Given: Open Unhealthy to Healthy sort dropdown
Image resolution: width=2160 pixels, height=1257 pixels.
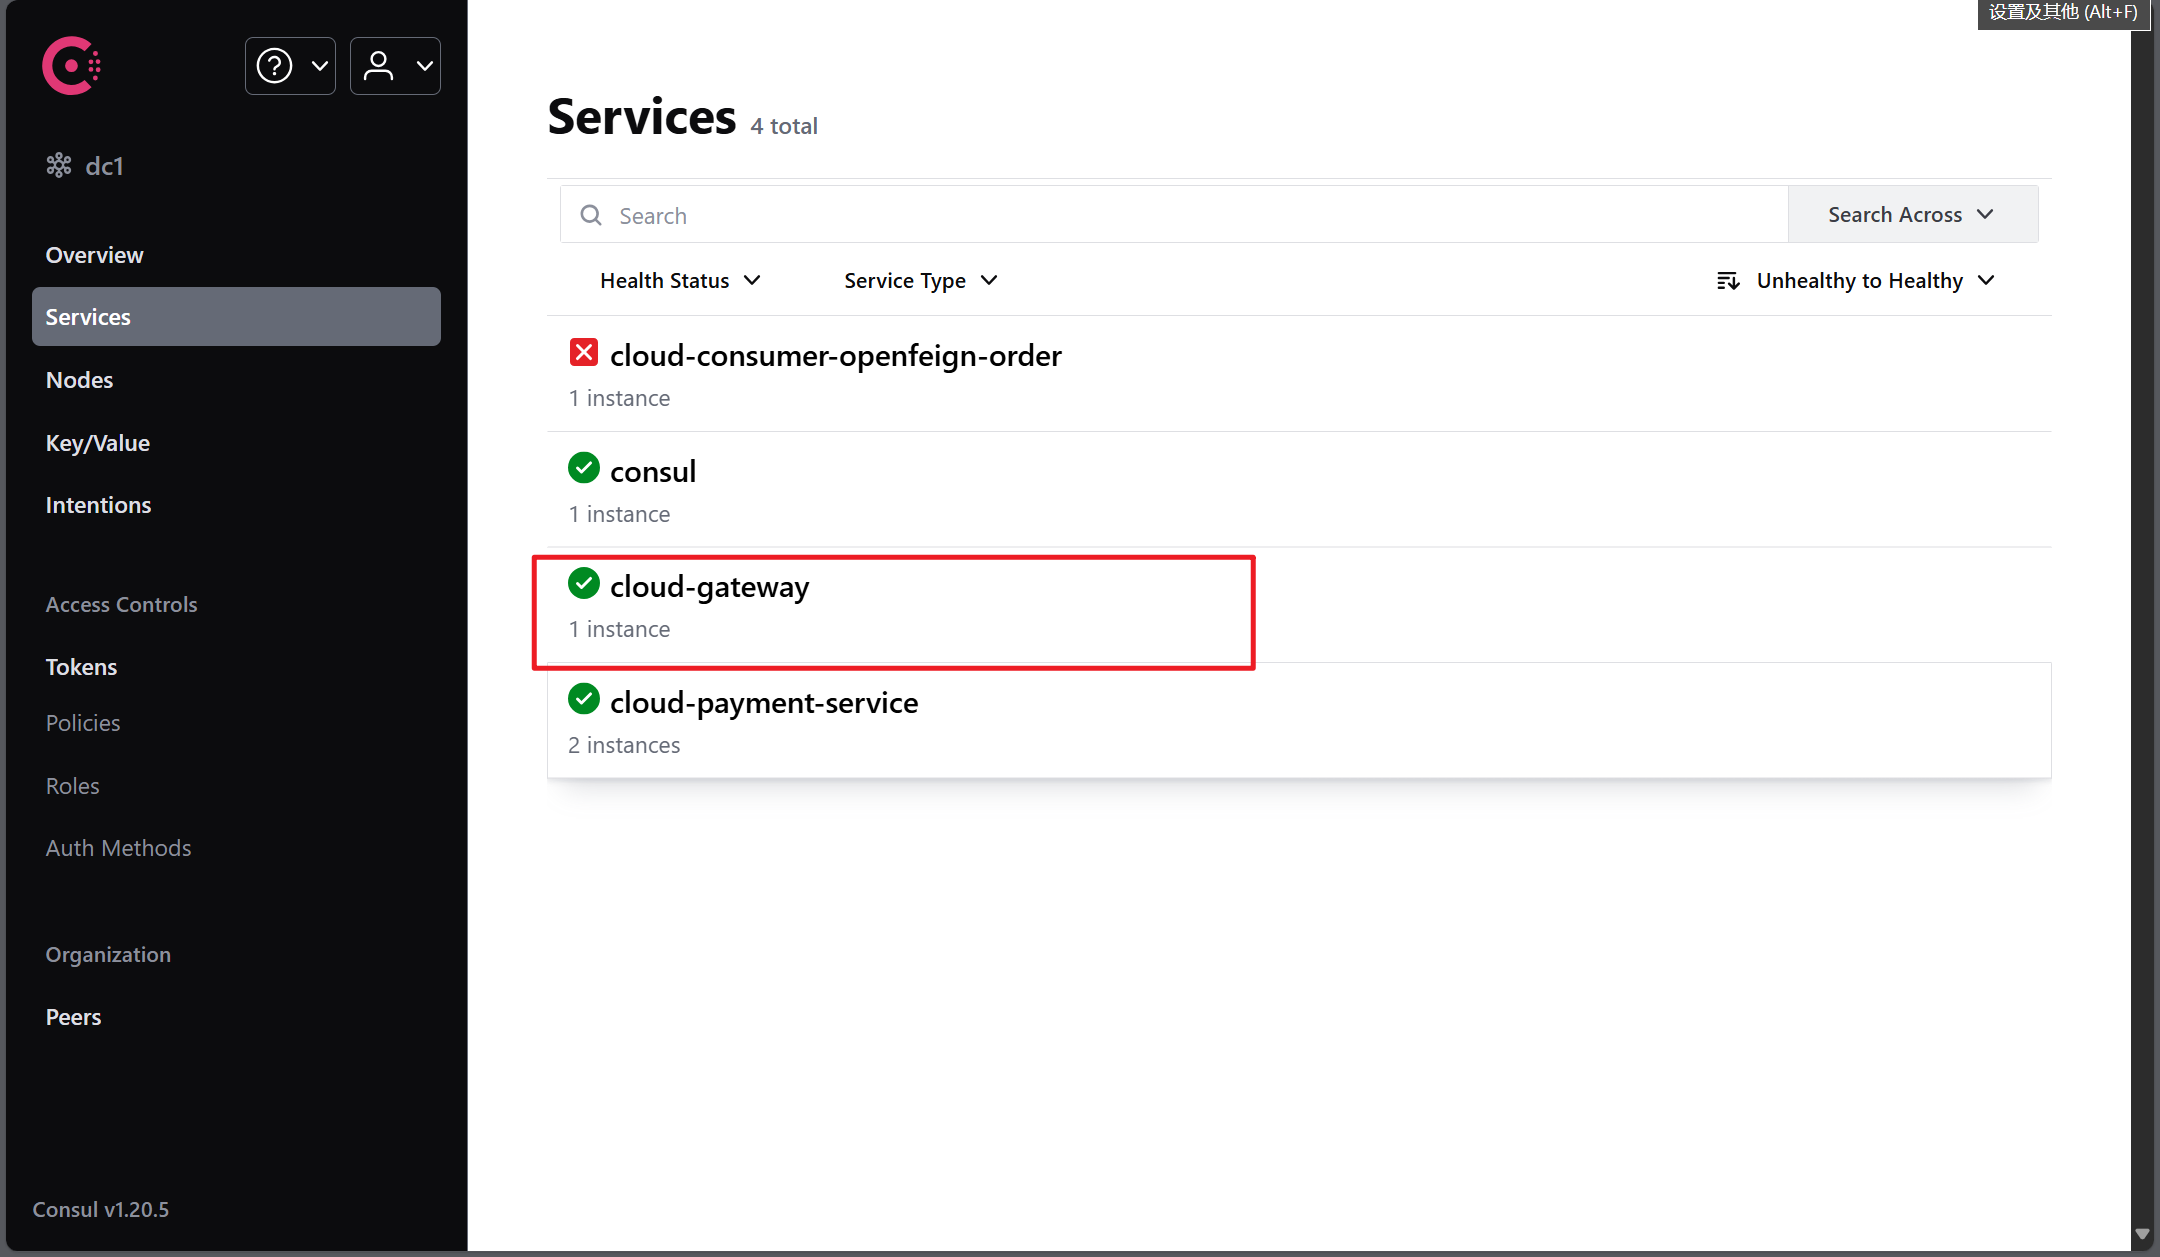Looking at the screenshot, I should point(1875,281).
